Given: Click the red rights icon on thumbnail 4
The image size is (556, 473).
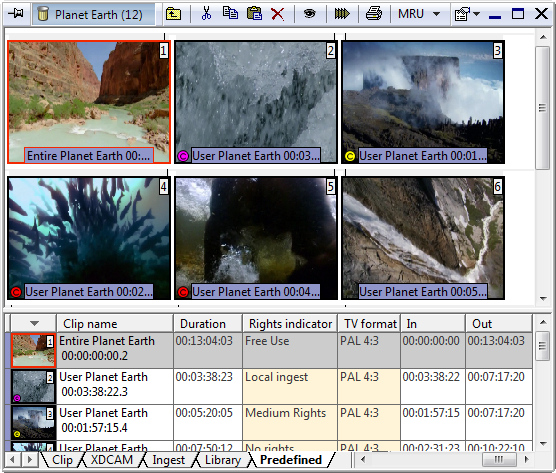Looking at the screenshot, I should (x=16, y=292).
